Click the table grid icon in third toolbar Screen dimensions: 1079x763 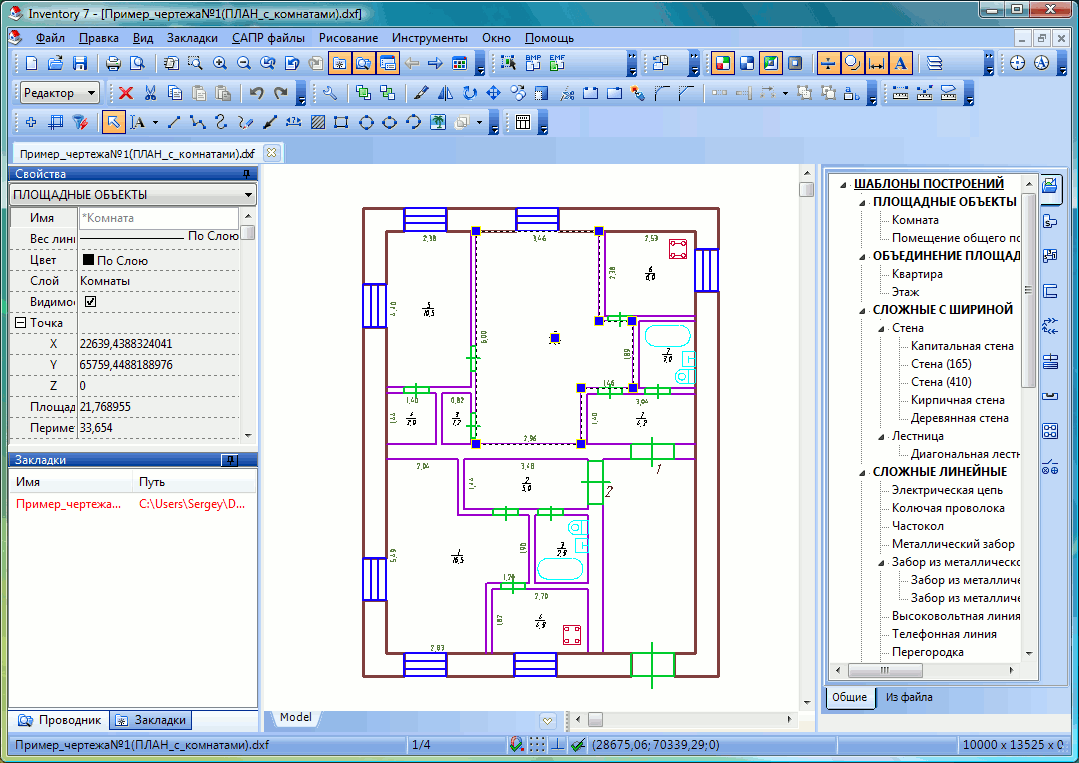coord(523,122)
